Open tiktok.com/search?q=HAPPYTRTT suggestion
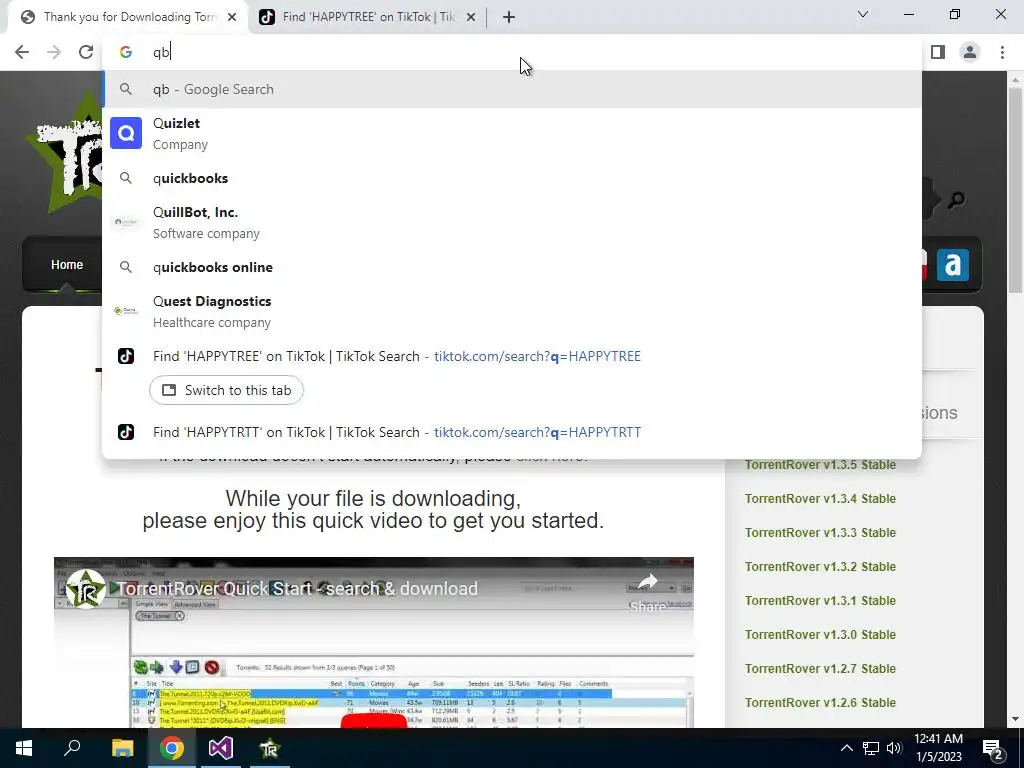 [x=512, y=432]
